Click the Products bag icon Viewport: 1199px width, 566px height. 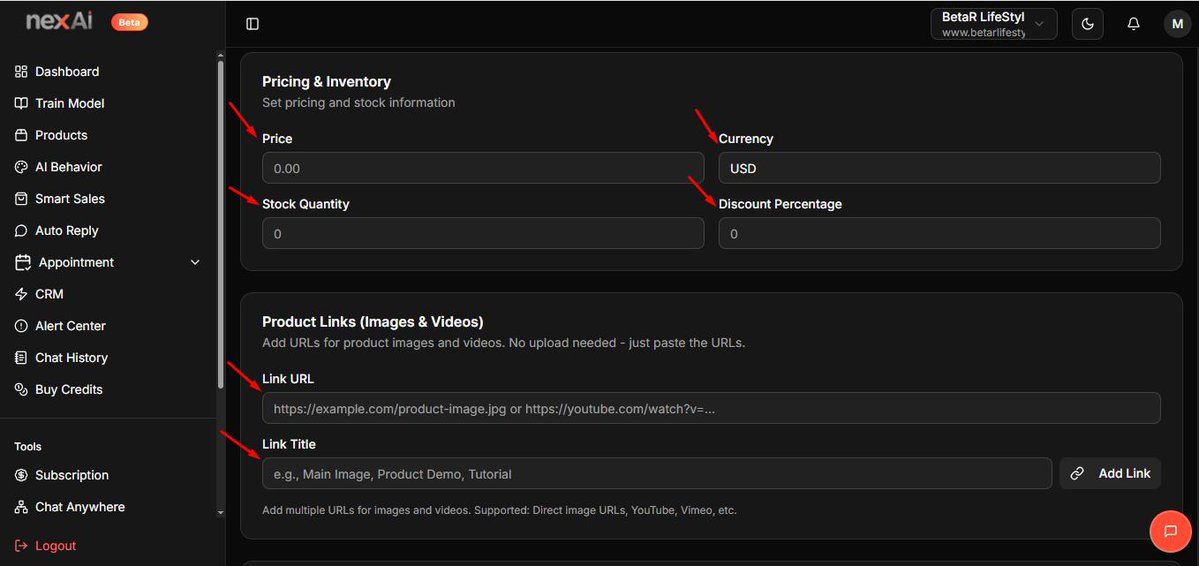click(21, 135)
